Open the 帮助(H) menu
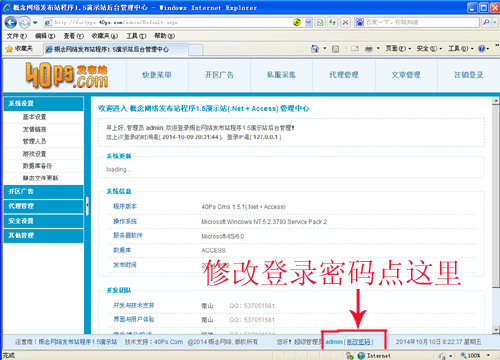Image resolution: width=500 pixels, height=360 pixels. pos(164,36)
